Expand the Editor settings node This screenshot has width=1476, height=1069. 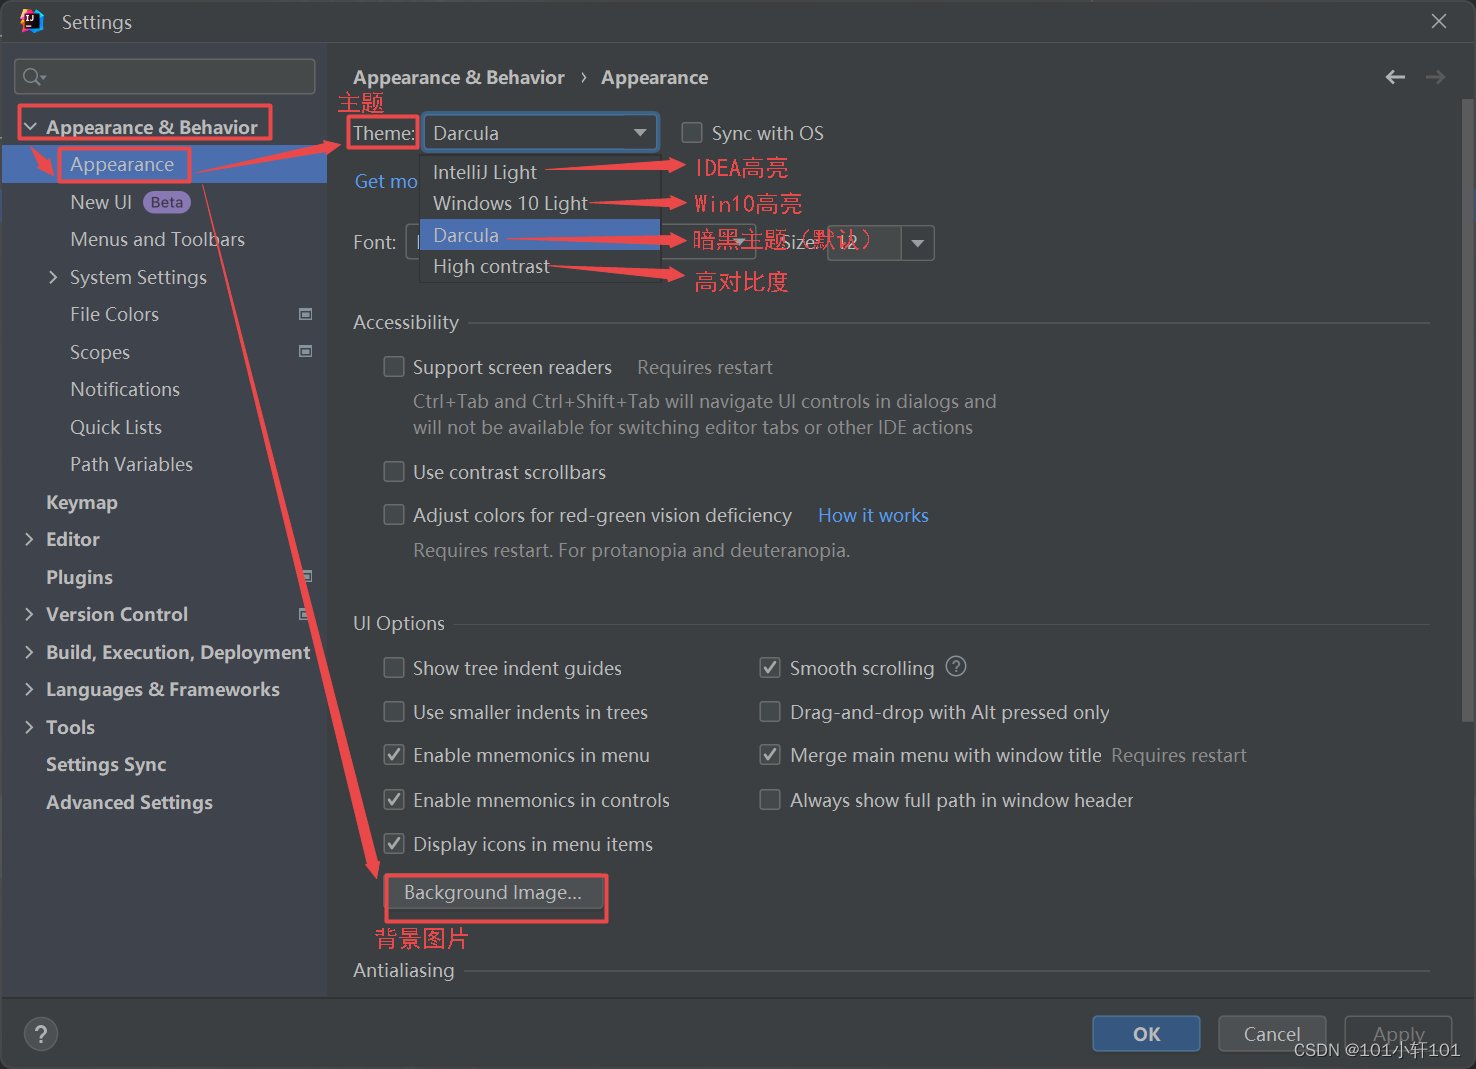click(29, 539)
